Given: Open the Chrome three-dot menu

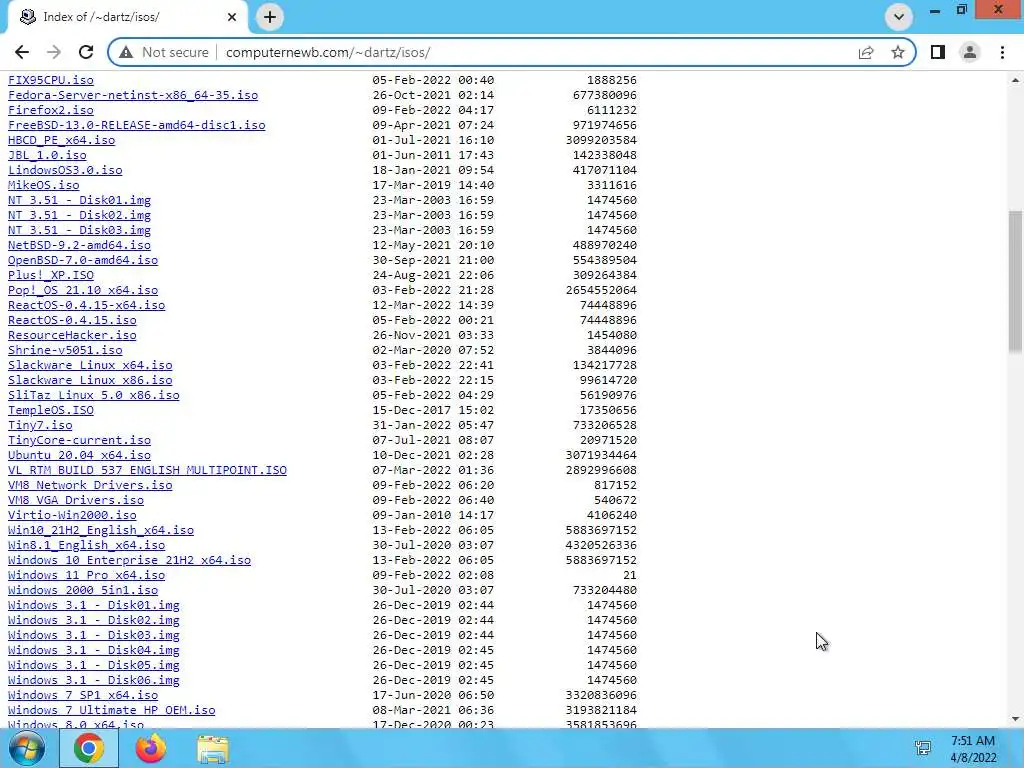Looking at the screenshot, I should coord(1002,52).
